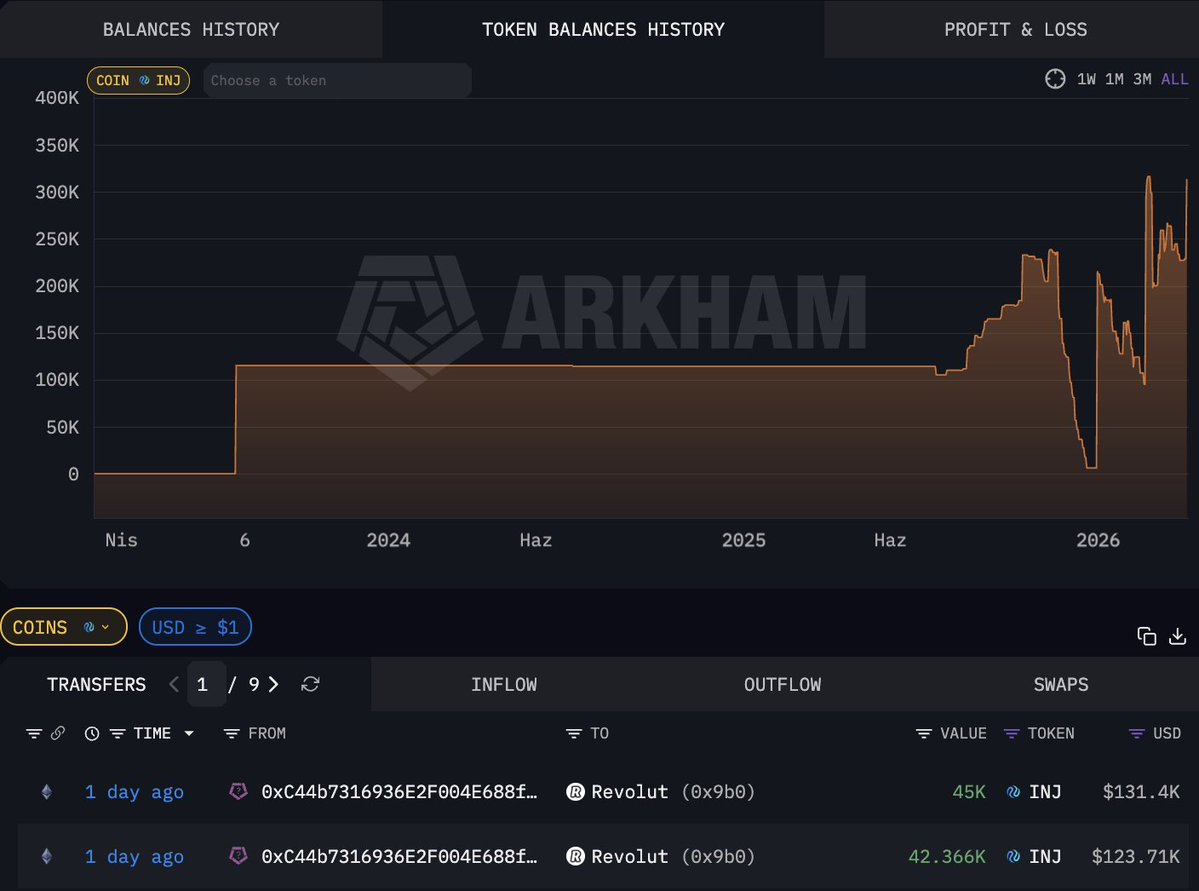Switch to the INFLOW tab
This screenshot has height=891, width=1199.
coord(504,685)
